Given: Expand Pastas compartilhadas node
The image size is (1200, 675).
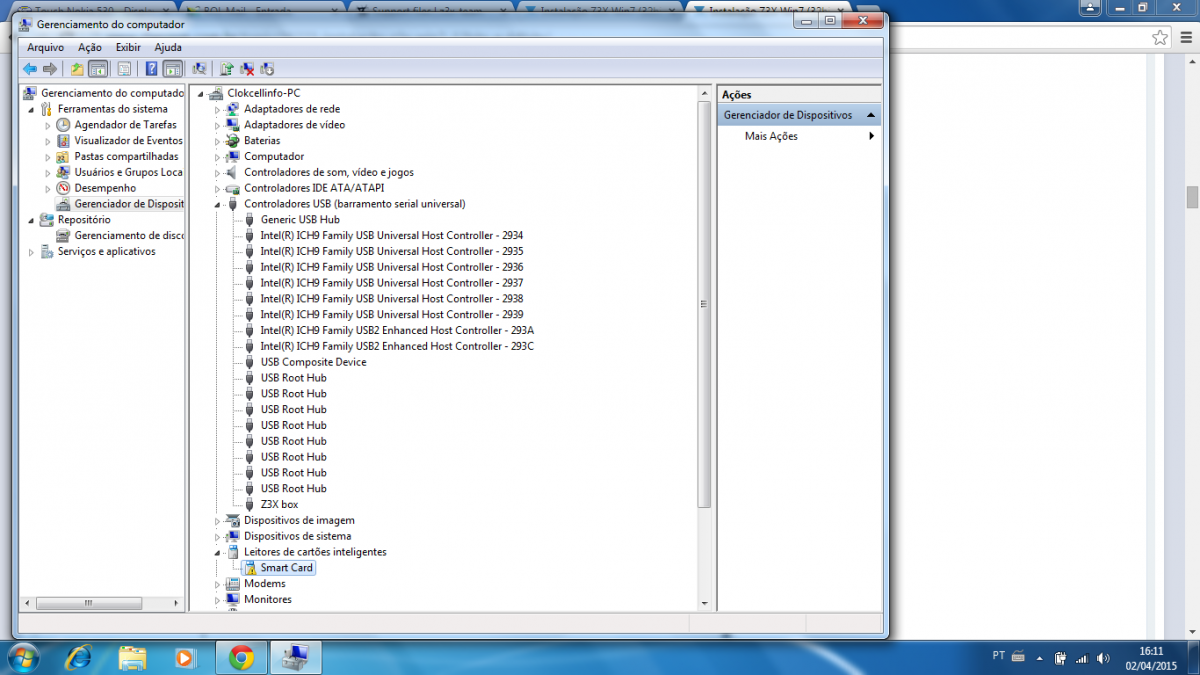Looking at the screenshot, I should pos(47,157).
